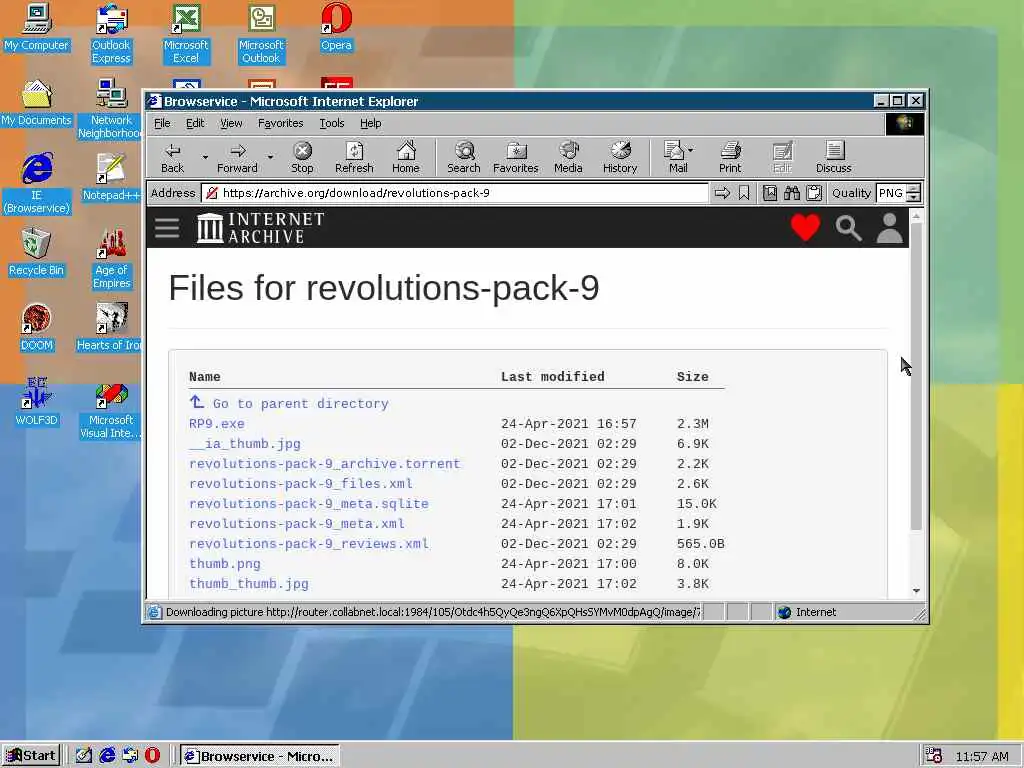Click the Discuss toolbar button
1024x768 pixels.
point(833,157)
